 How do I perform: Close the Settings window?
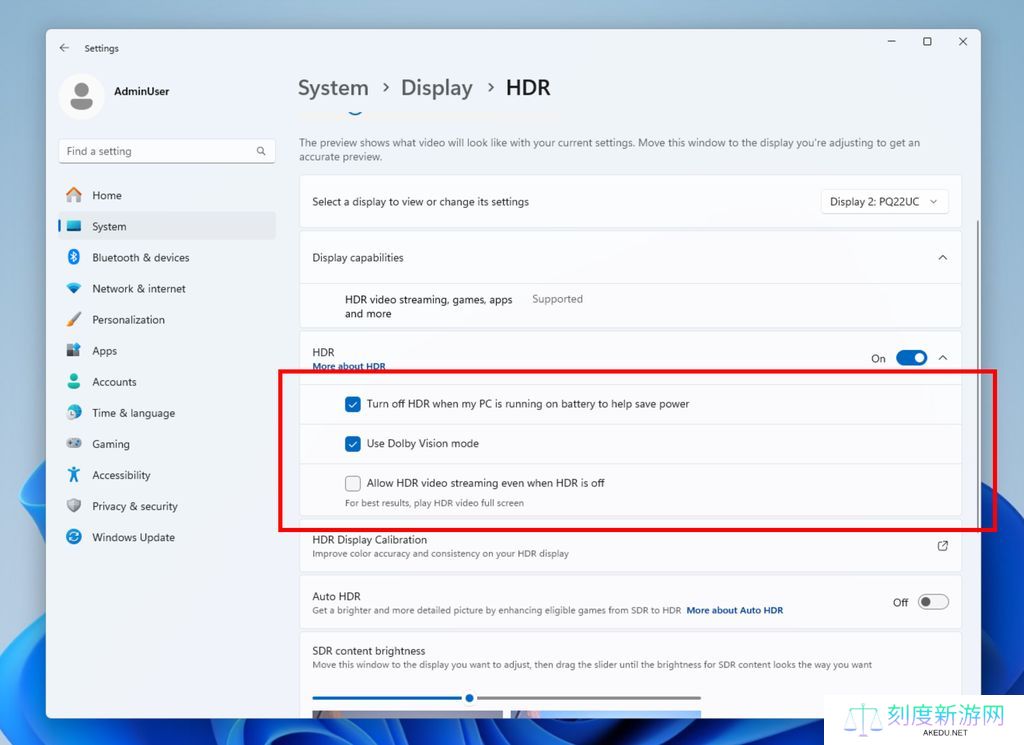(963, 41)
